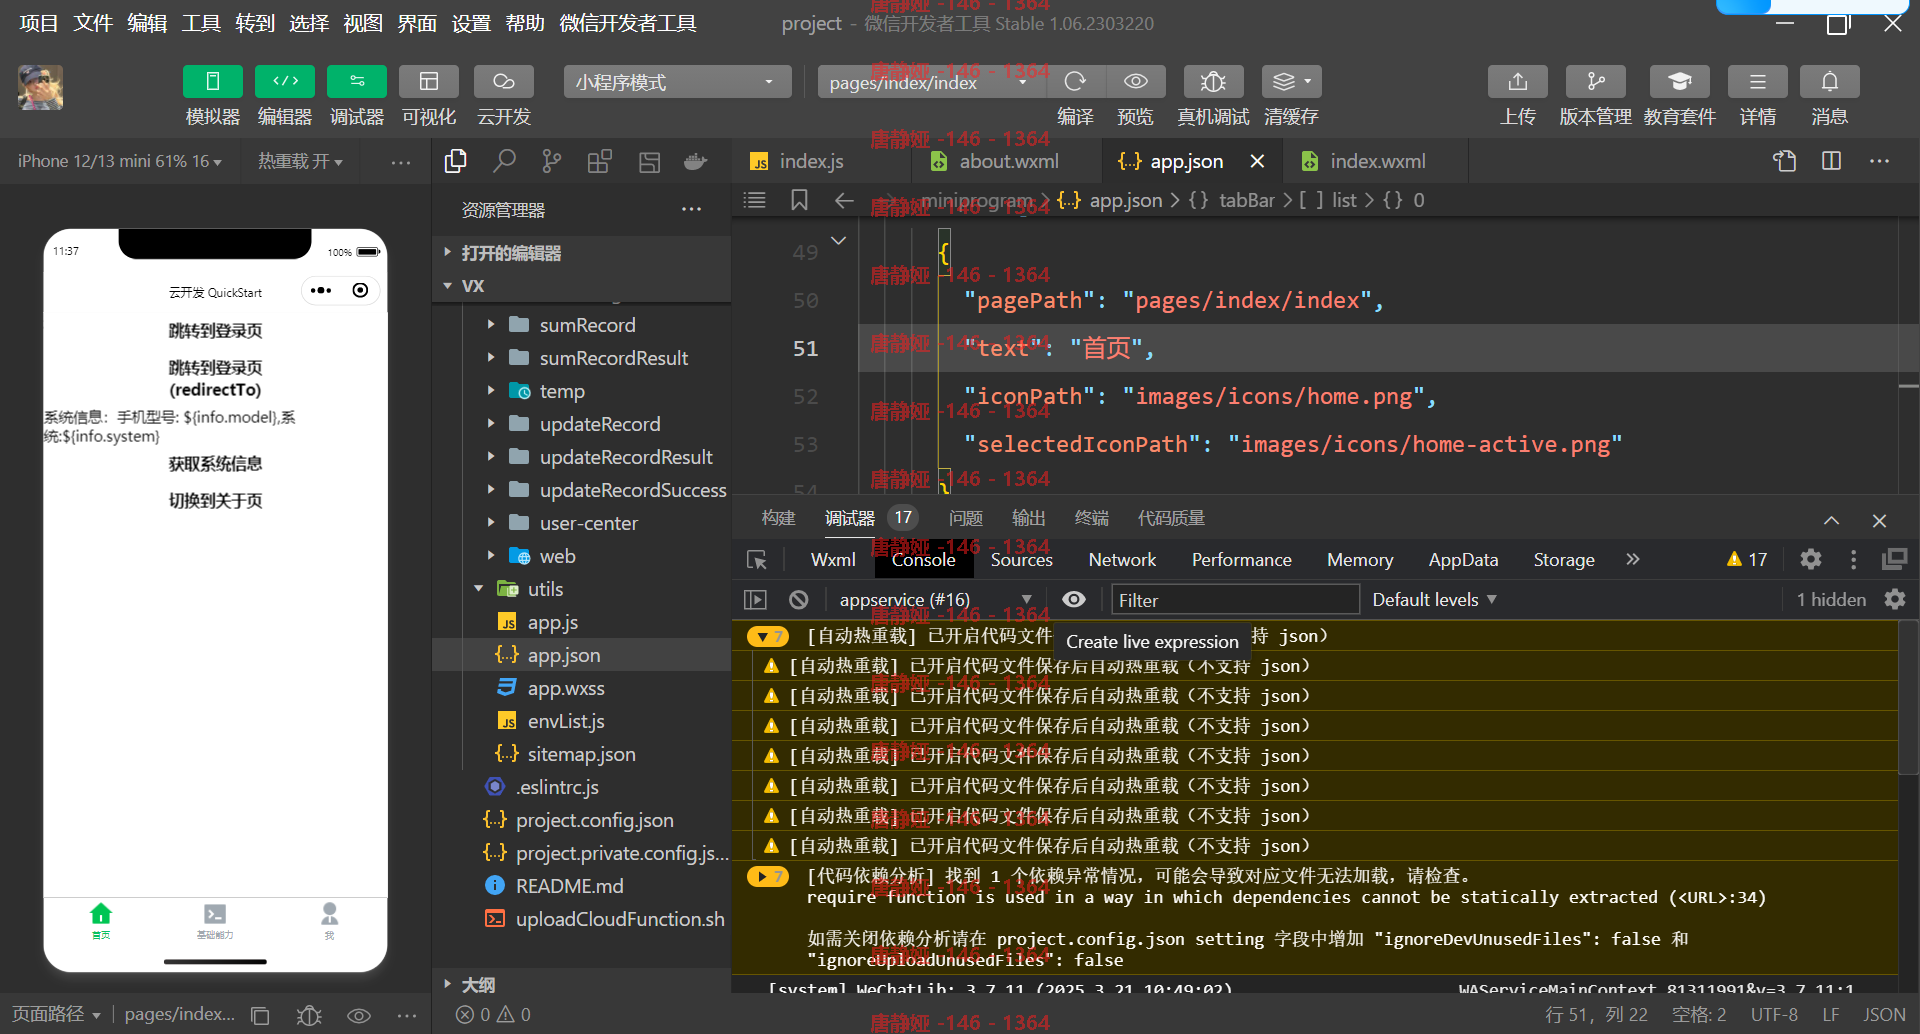Switch to the 终端 panel tab
The height and width of the screenshot is (1034, 1920).
click(1092, 518)
